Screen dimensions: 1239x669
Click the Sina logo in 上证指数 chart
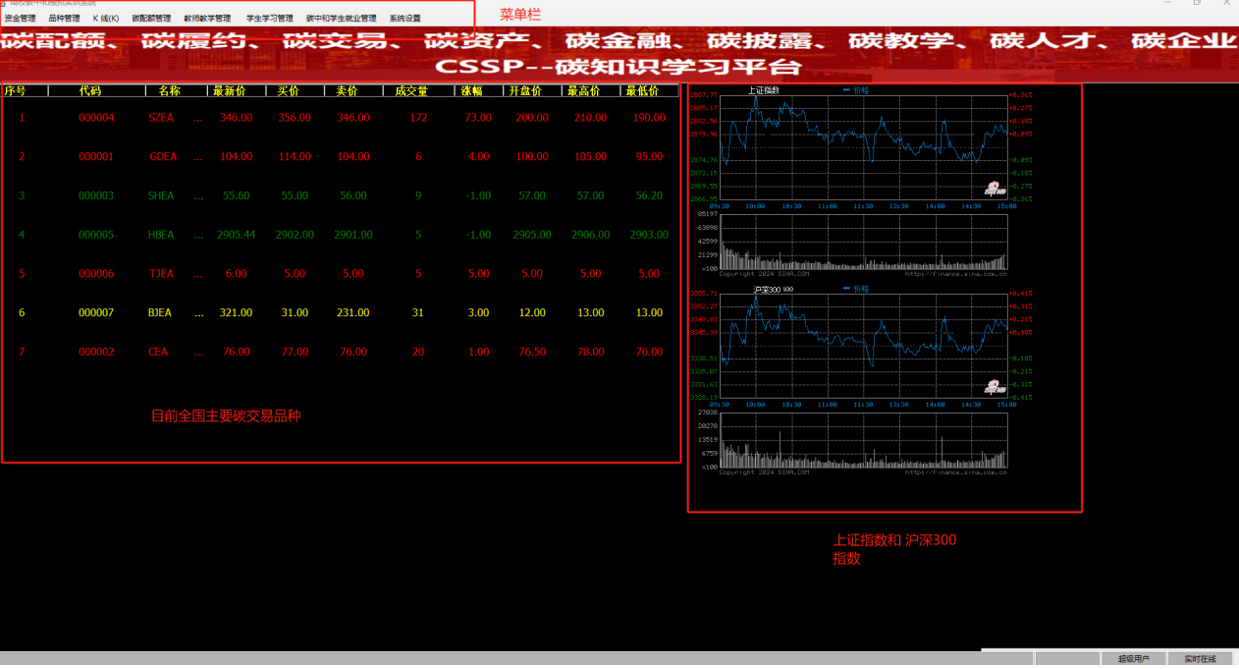(x=993, y=188)
